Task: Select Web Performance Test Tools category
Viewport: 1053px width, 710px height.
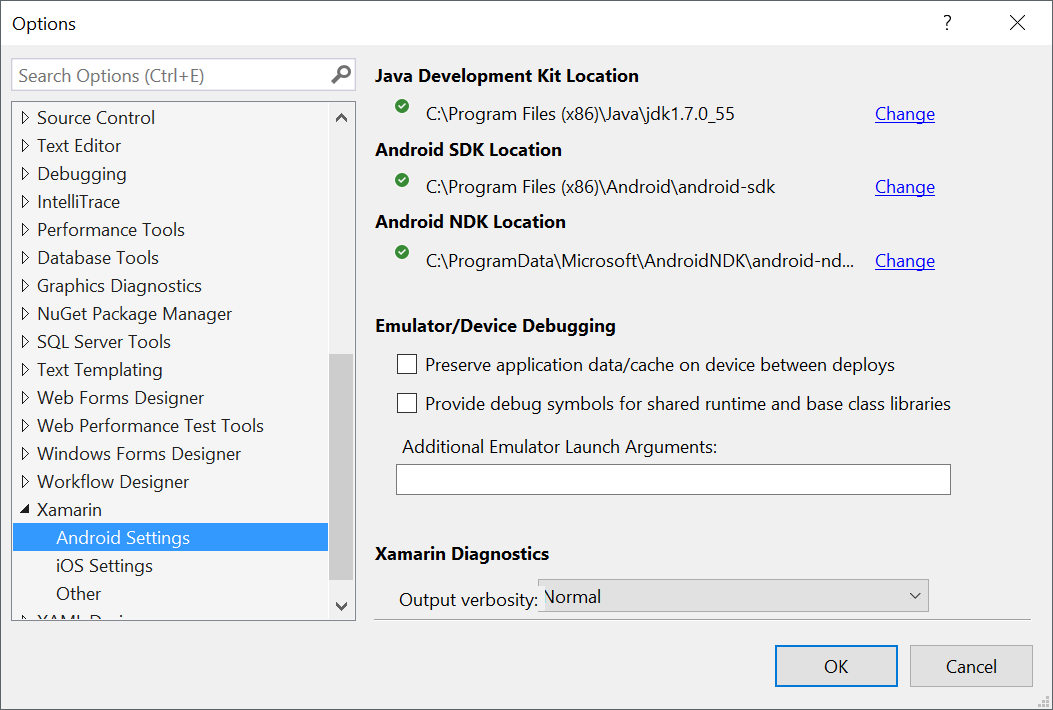Action: pyautogui.click(x=150, y=426)
